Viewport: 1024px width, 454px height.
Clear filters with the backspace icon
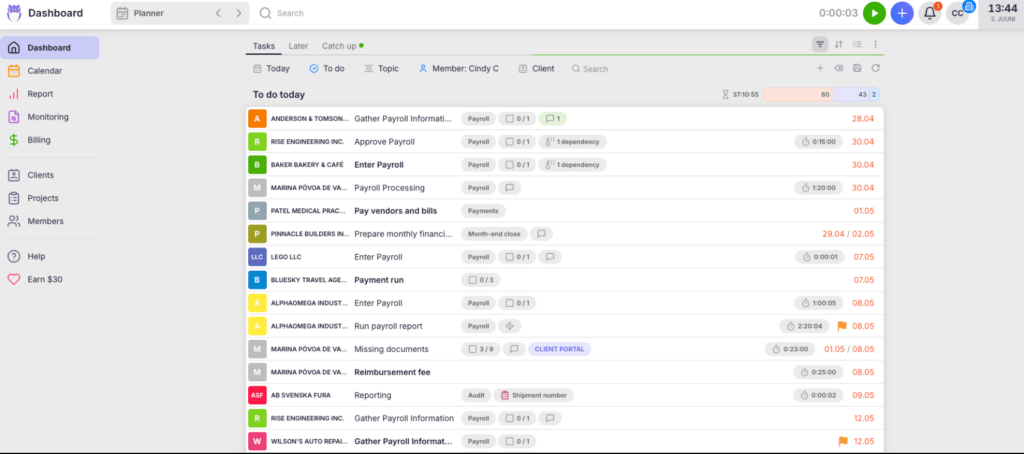838,68
